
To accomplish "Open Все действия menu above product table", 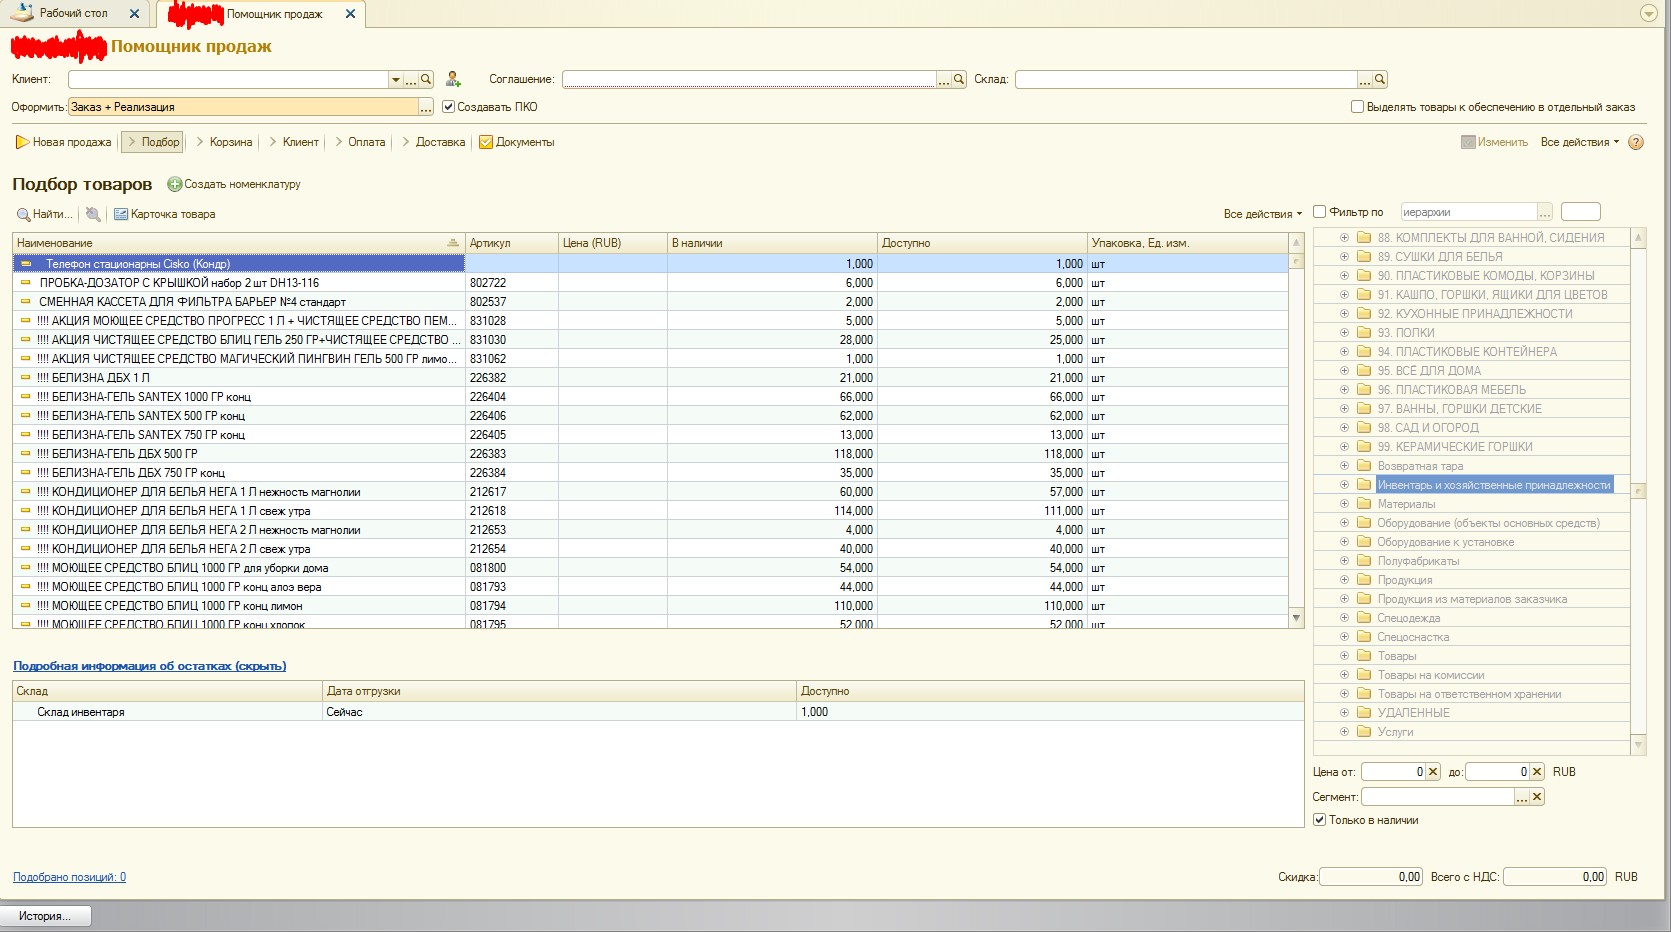I will click(1262, 214).
